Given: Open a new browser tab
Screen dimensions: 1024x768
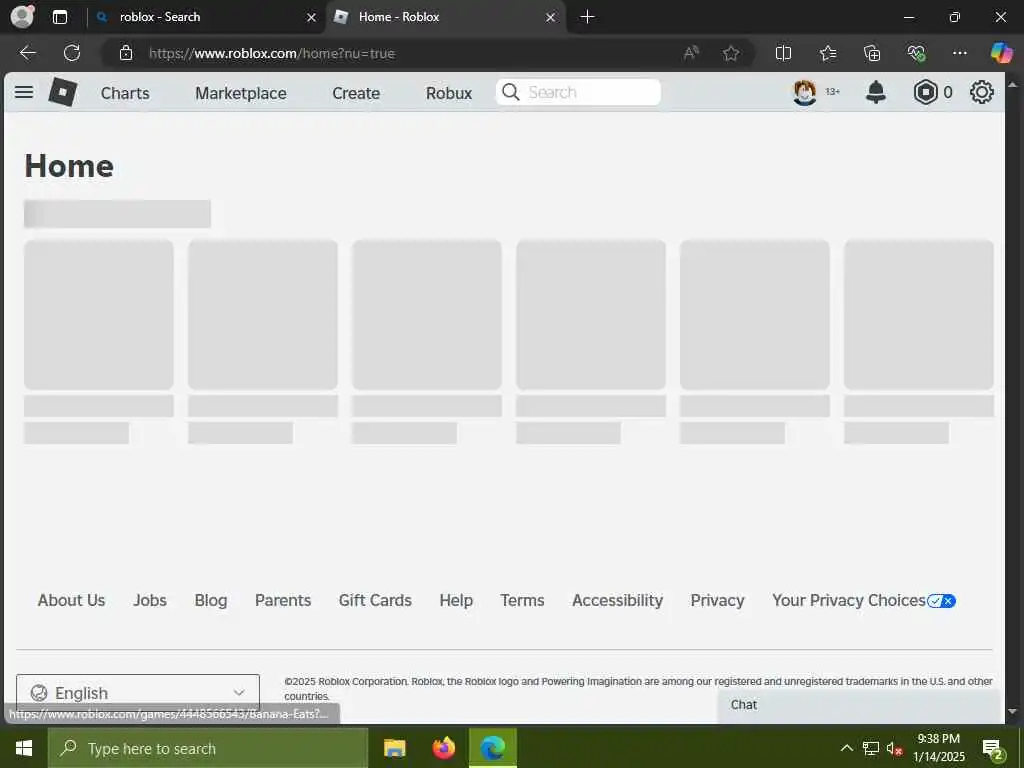Looking at the screenshot, I should [x=587, y=17].
